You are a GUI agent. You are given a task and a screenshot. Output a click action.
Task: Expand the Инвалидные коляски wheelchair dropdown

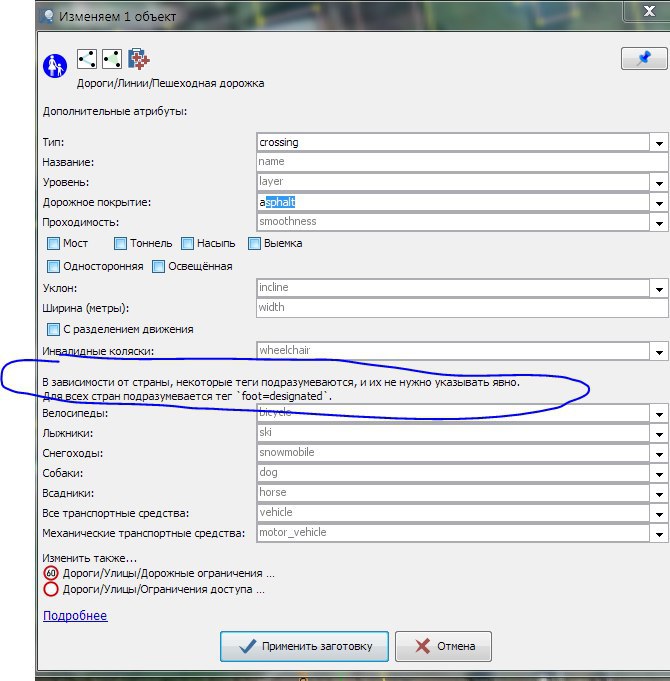pyautogui.click(x=659, y=351)
